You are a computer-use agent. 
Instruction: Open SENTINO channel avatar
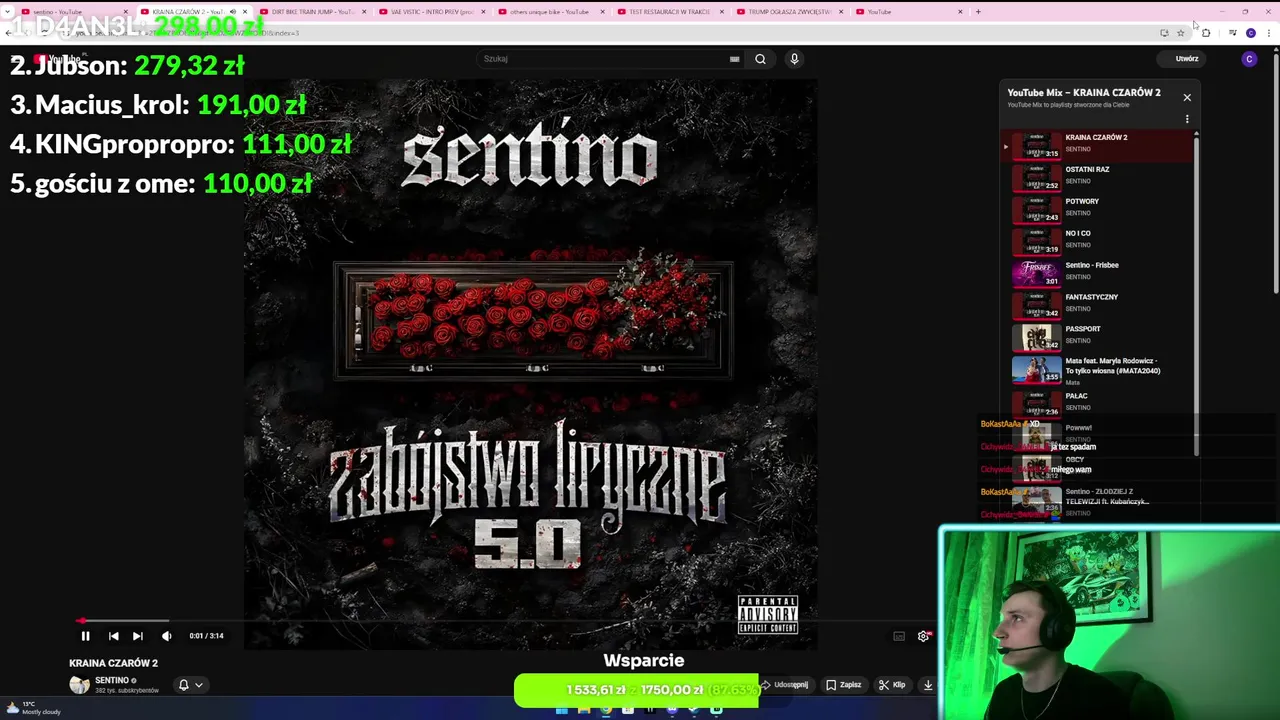(x=79, y=685)
